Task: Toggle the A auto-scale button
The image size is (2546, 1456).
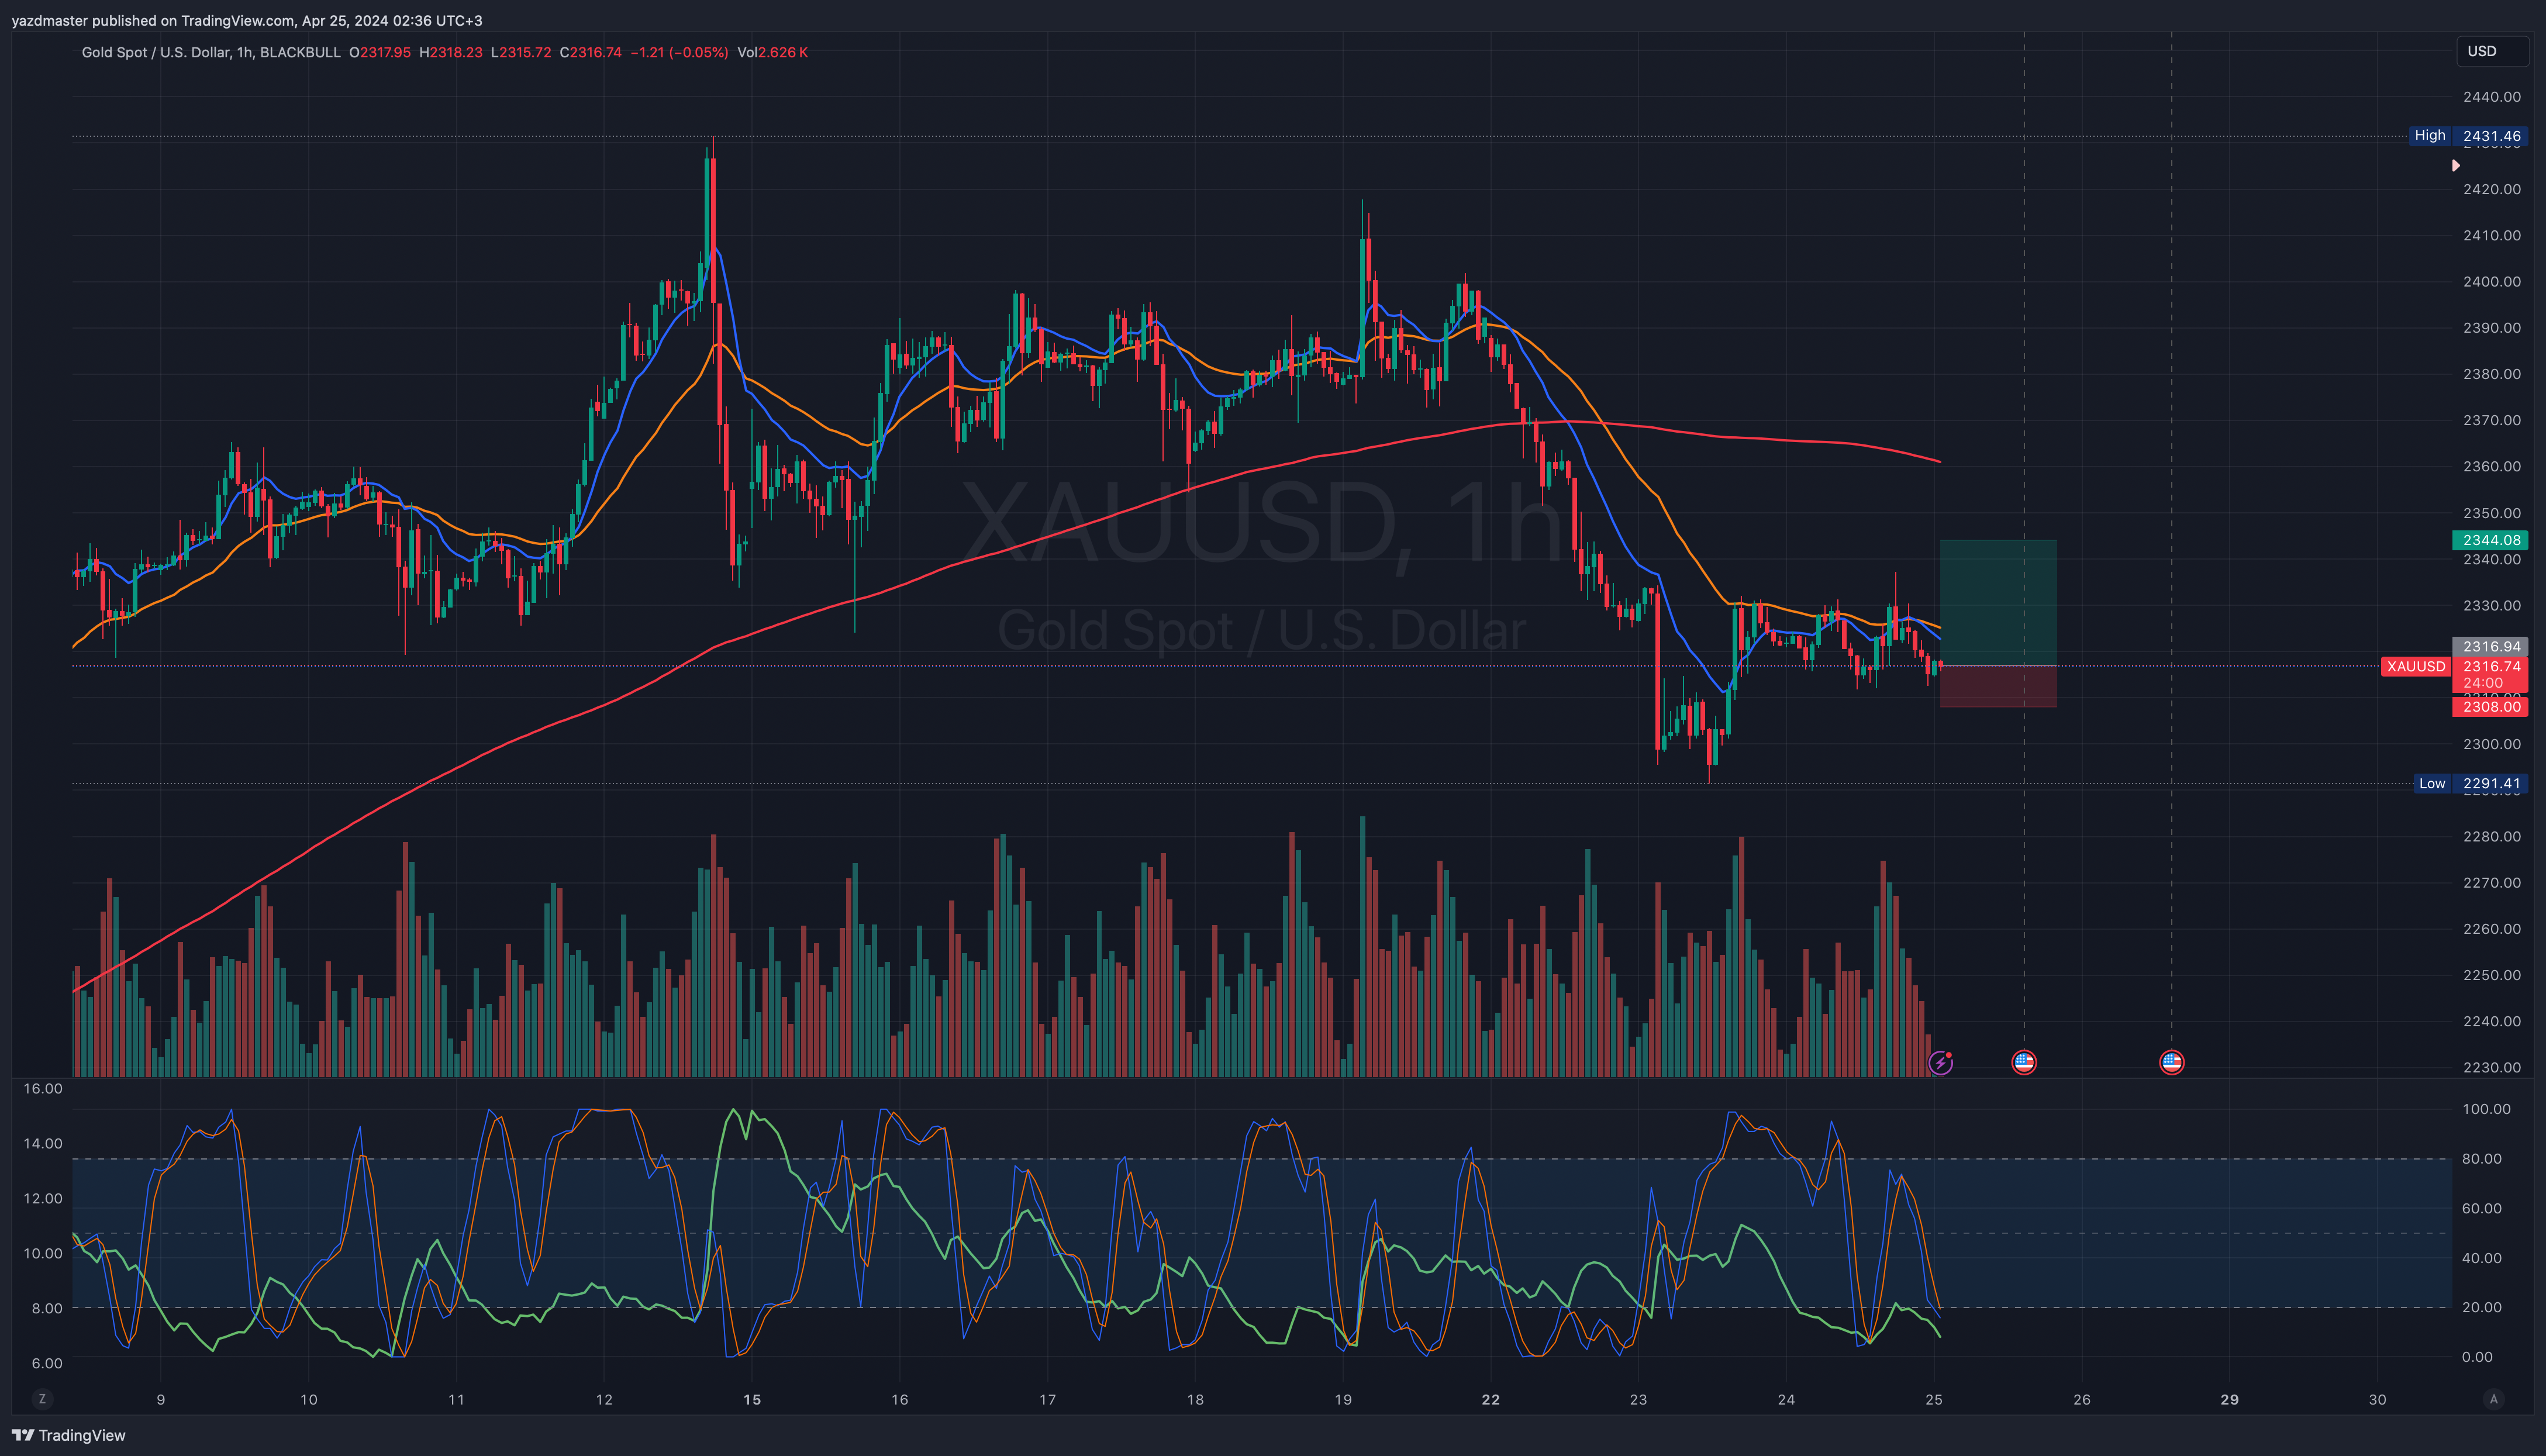Action: tap(2493, 1399)
